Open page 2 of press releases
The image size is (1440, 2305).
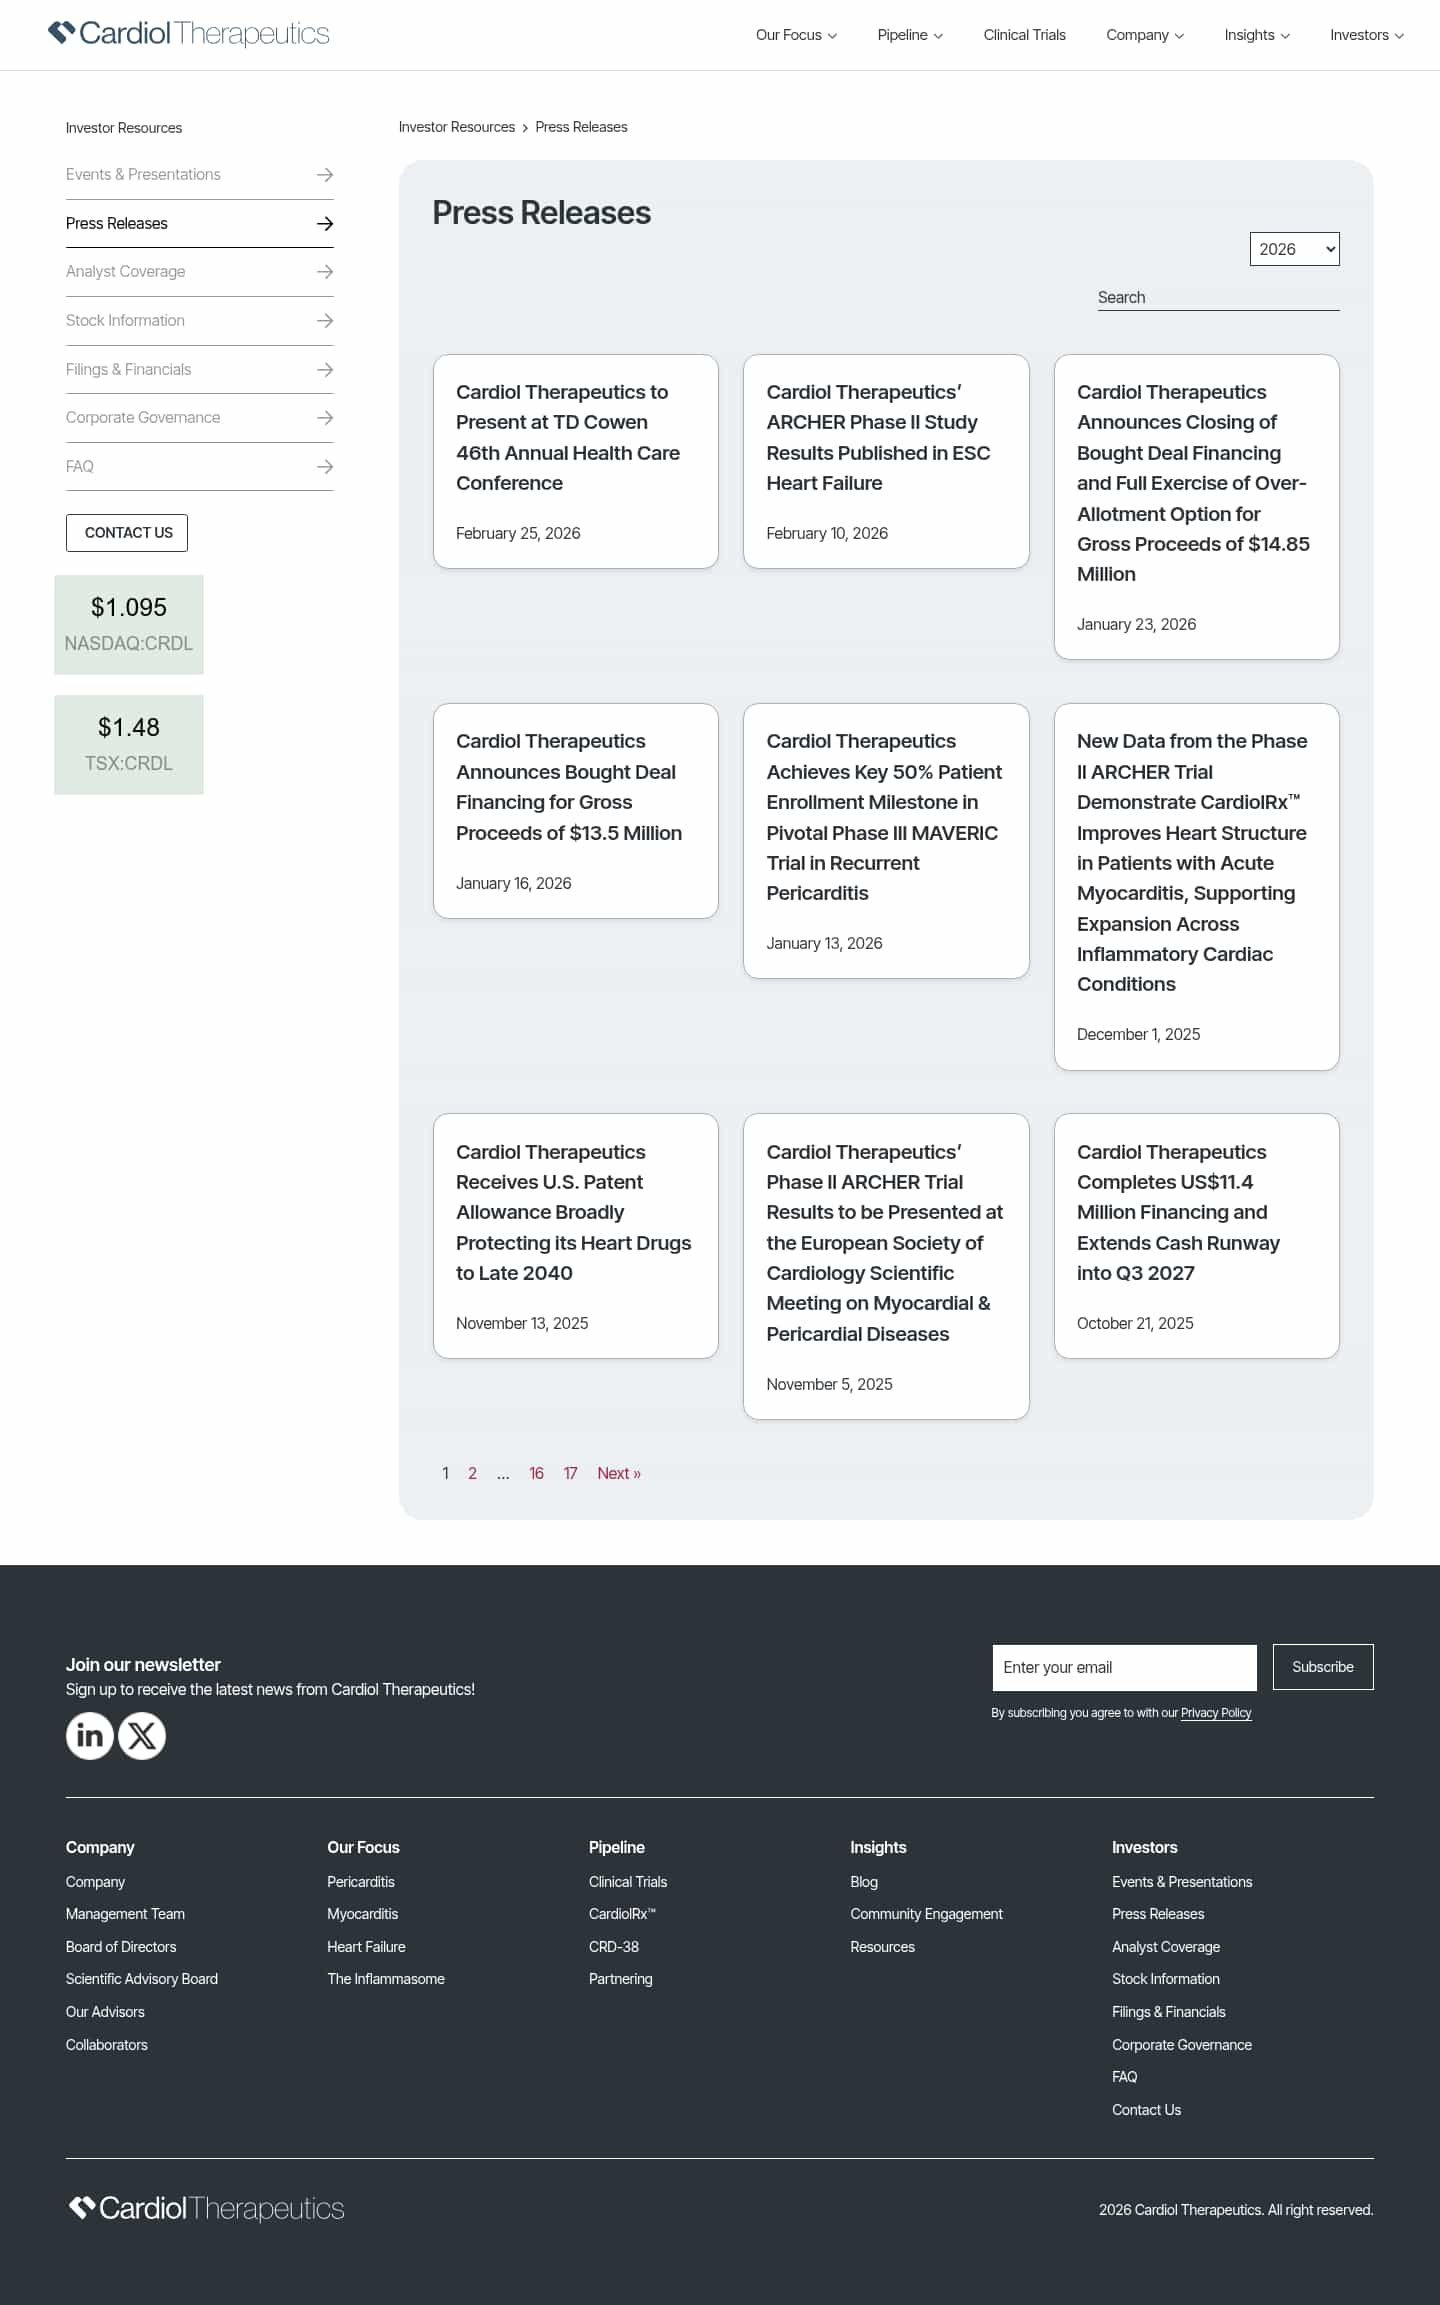[472, 1473]
